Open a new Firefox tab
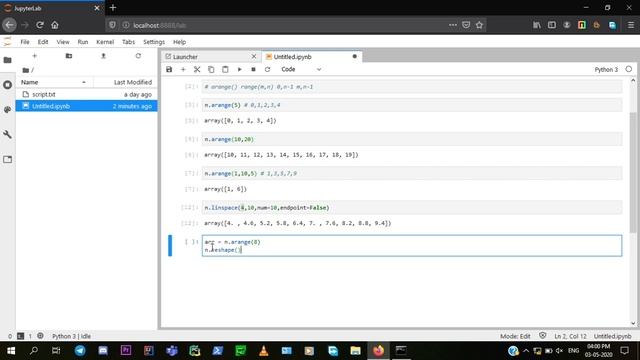Image resolution: width=640 pixels, height=360 pixels. [x=113, y=7]
